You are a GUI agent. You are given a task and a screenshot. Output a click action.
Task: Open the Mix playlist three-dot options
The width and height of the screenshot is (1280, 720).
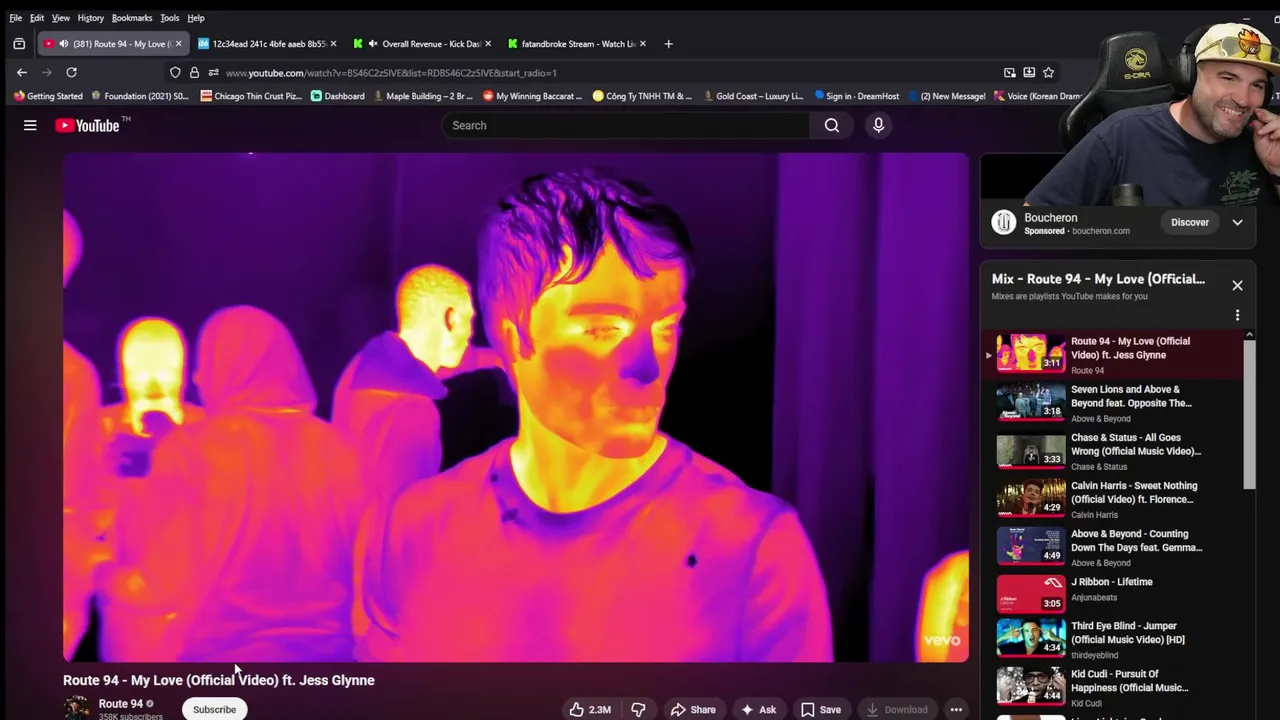(1237, 315)
